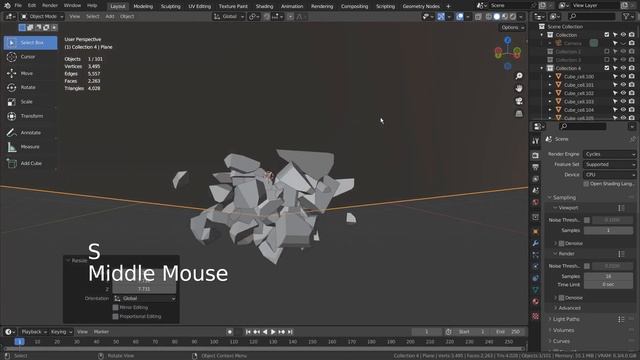The image size is (640, 360).
Task: Jump to the timeline start frame
Action: click(248, 332)
